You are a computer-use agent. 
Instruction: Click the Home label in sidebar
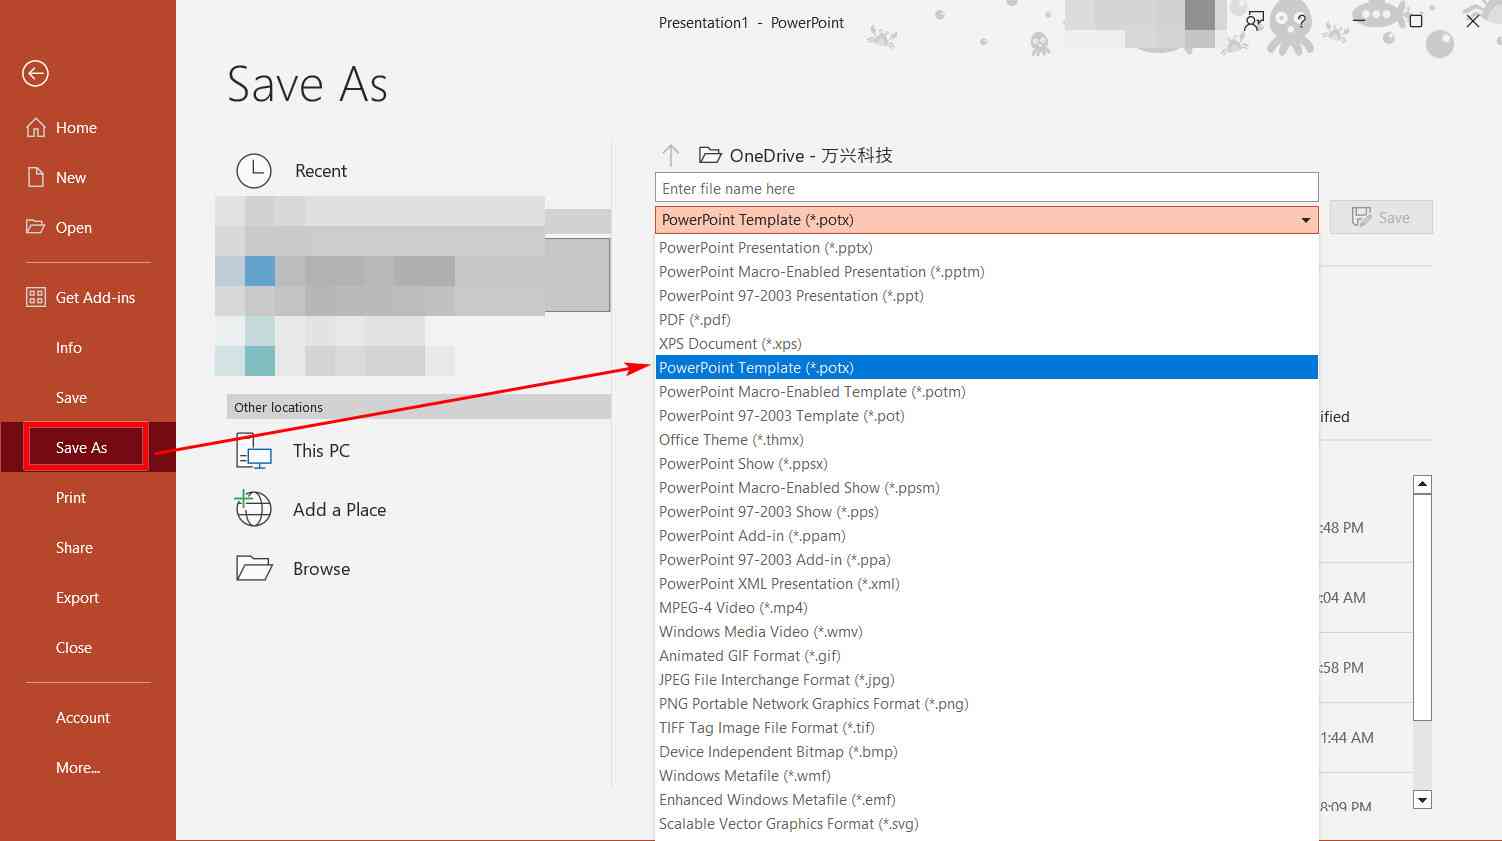pos(76,127)
